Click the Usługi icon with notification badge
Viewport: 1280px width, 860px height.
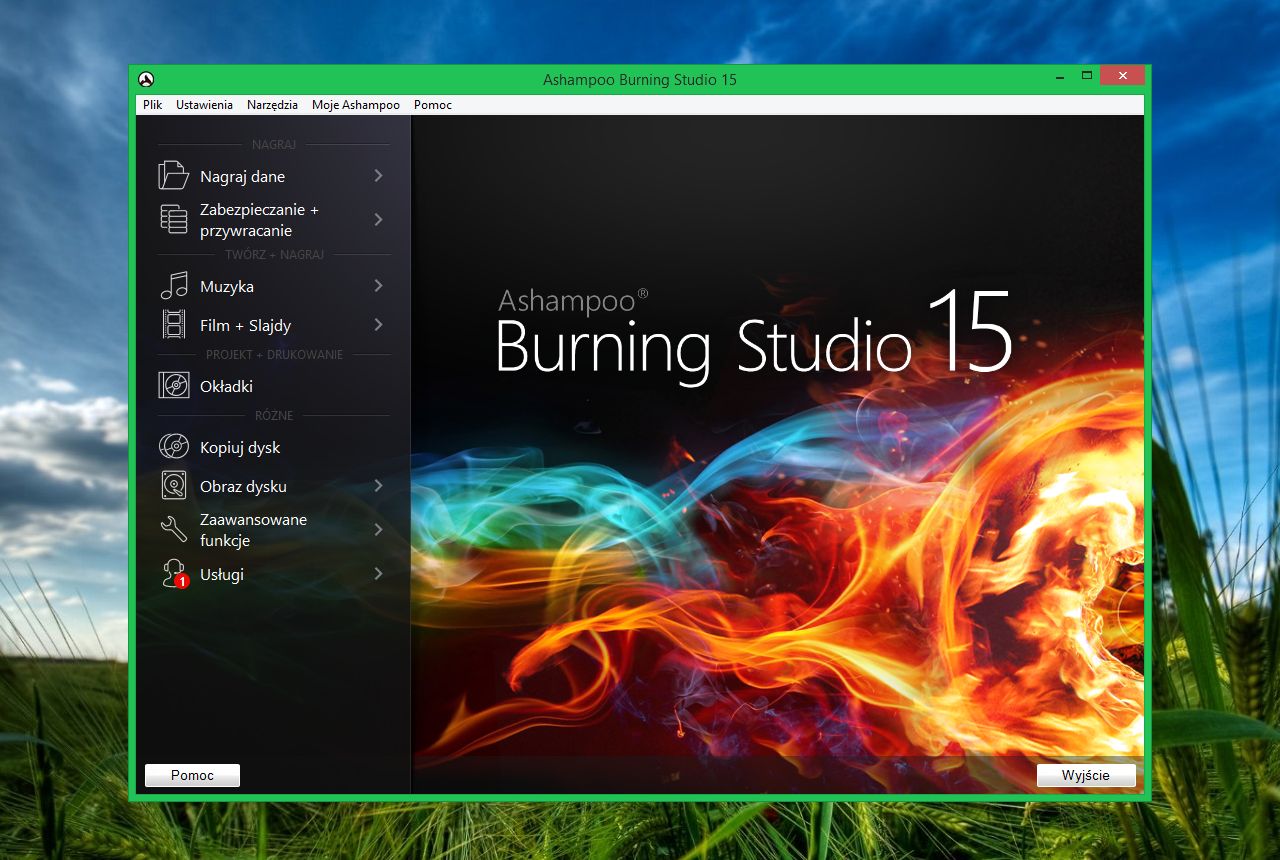(175, 574)
